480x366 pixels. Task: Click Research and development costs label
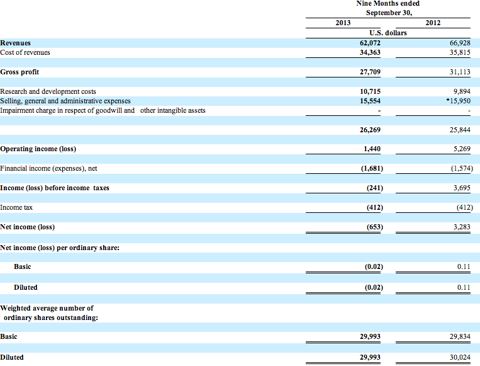point(48,91)
